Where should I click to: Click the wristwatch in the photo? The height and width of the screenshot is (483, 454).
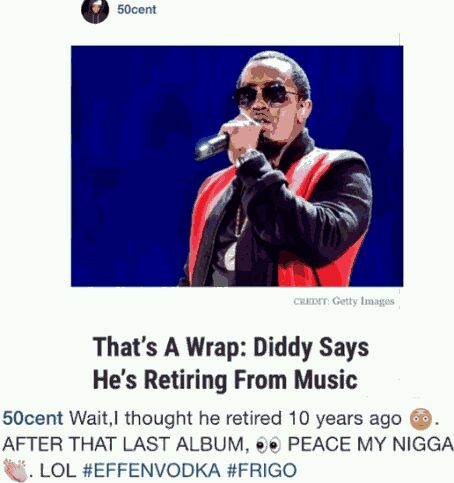click(250, 157)
